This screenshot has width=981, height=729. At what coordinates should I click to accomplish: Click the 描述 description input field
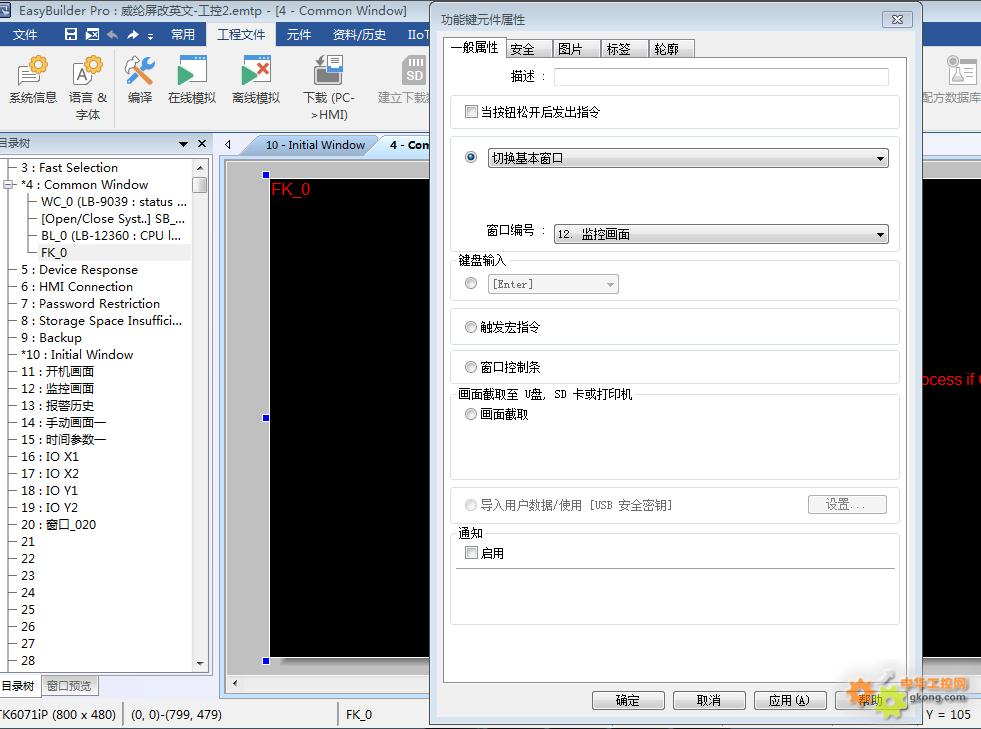point(720,77)
